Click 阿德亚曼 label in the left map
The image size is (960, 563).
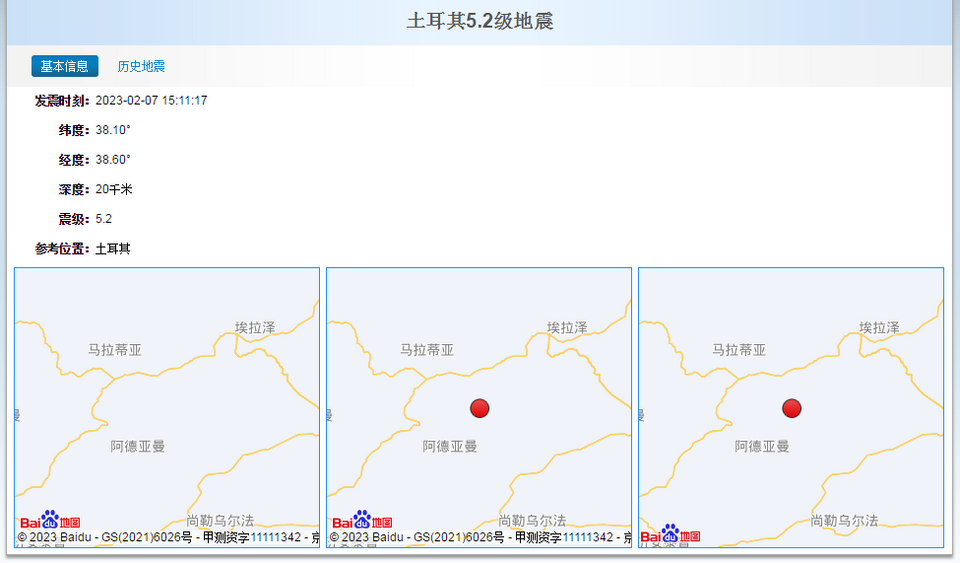click(138, 446)
